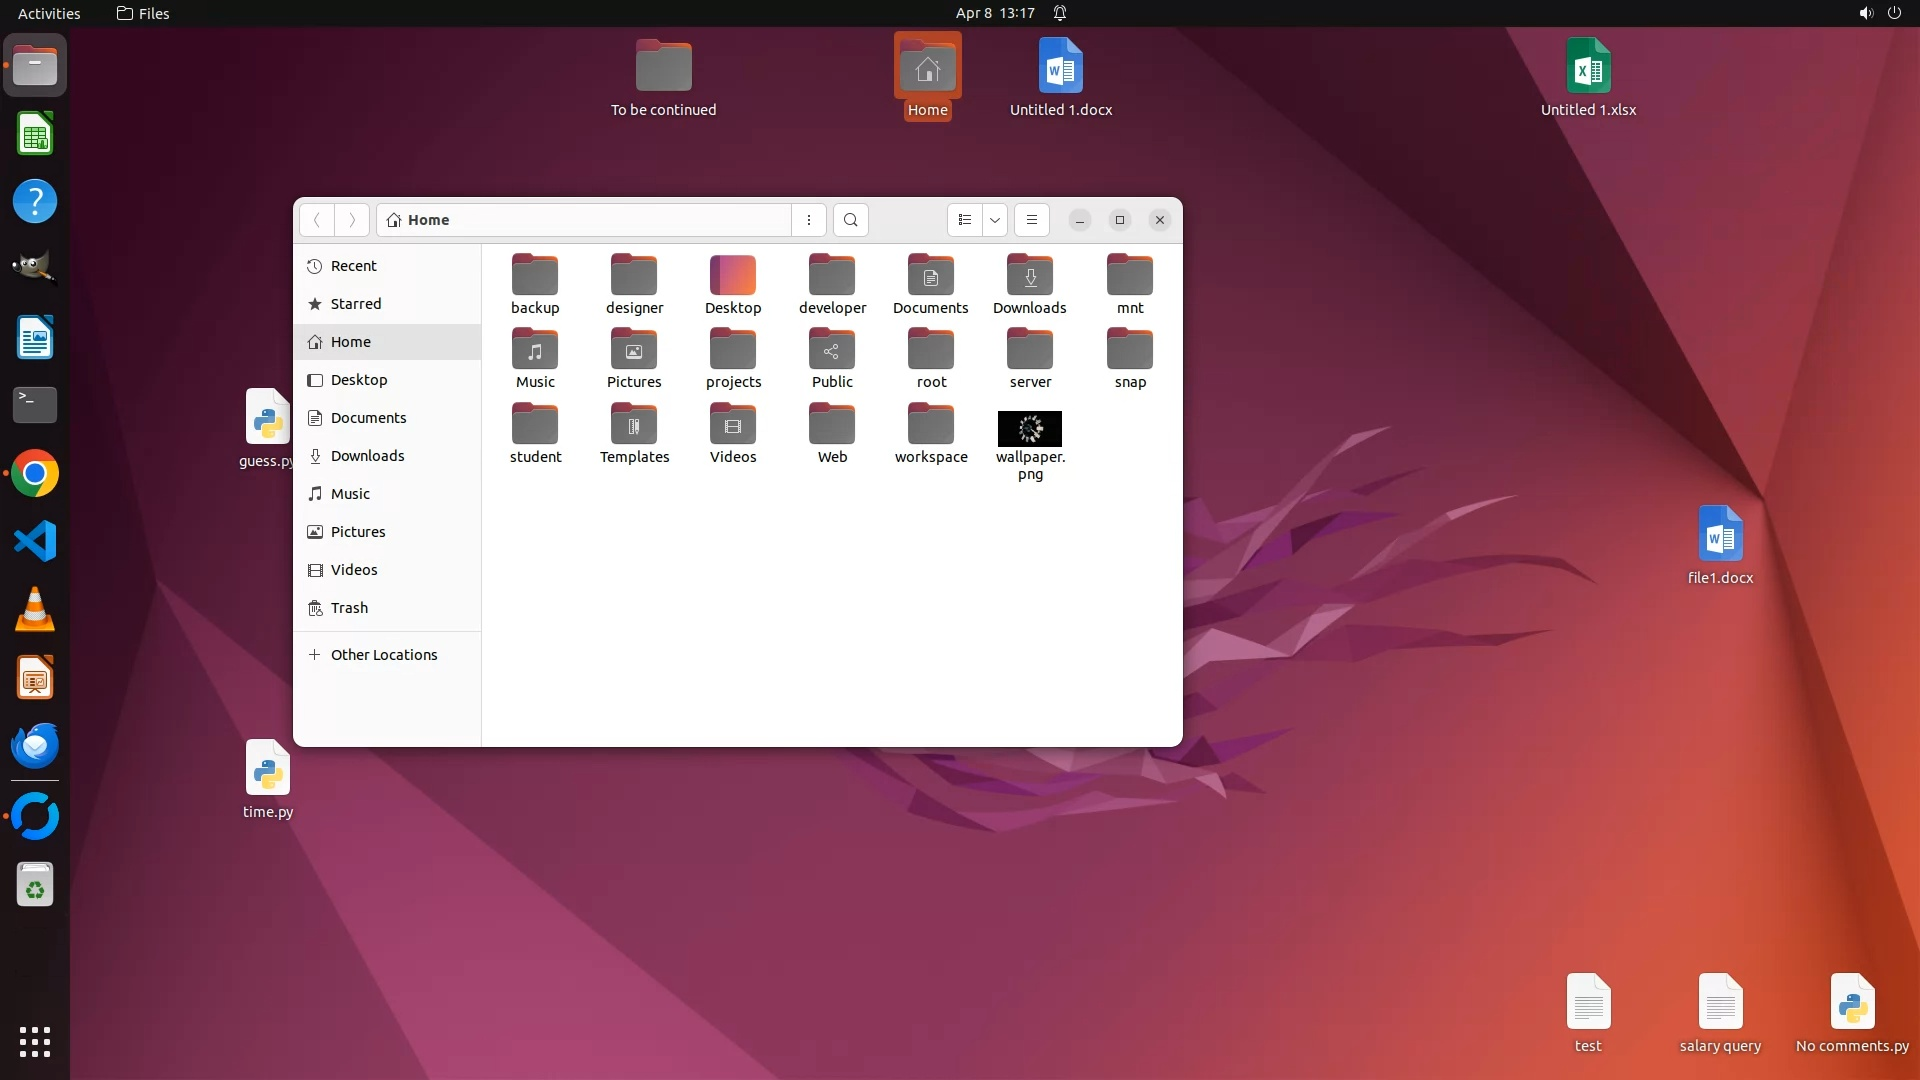Go to Trash in the sidebar
Viewport: 1920px width, 1080px height.
349,608
